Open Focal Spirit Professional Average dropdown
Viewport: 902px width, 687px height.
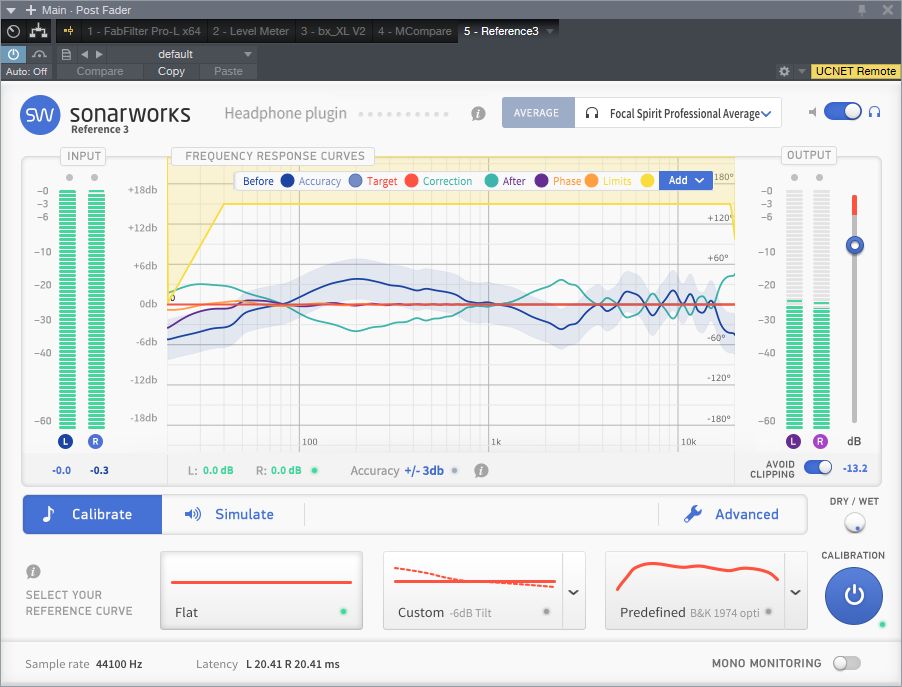point(678,113)
